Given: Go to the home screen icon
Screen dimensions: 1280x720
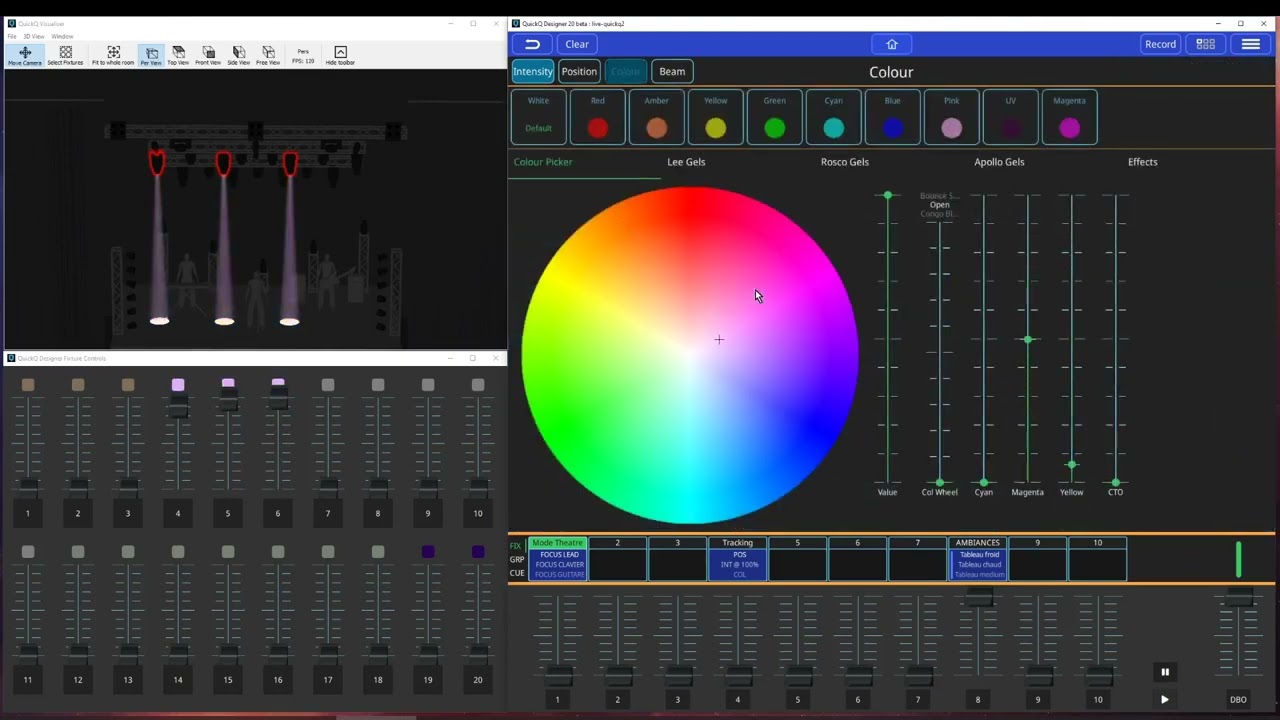Looking at the screenshot, I should (892, 44).
